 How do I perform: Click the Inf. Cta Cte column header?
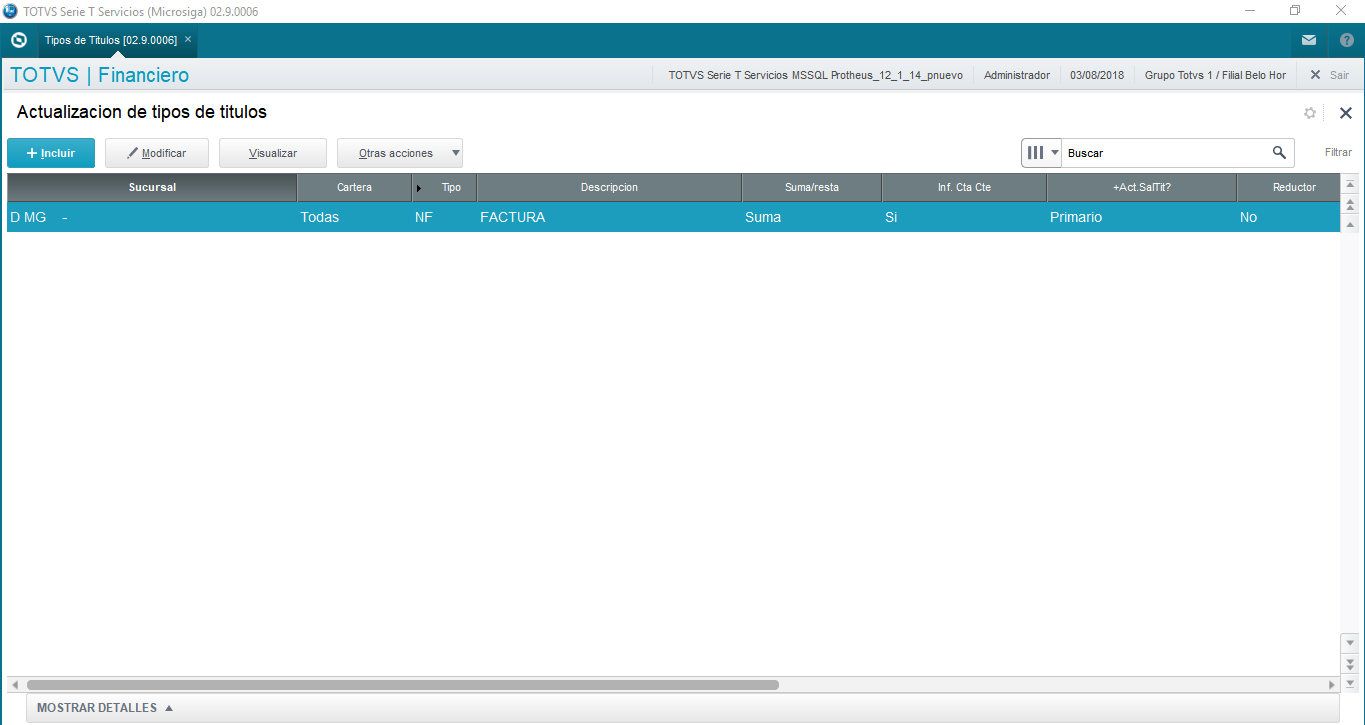click(x=964, y=187)
